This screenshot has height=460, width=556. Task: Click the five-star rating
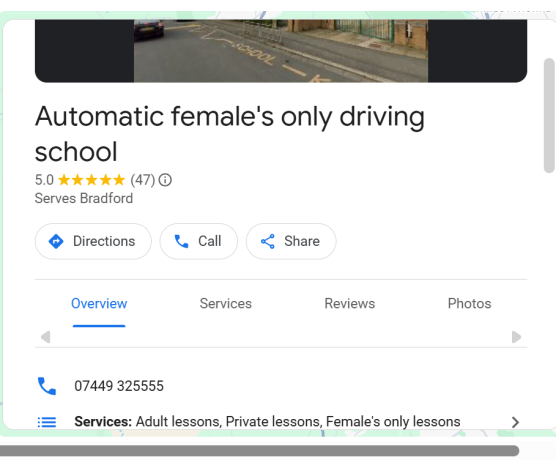tap(91, 180)
